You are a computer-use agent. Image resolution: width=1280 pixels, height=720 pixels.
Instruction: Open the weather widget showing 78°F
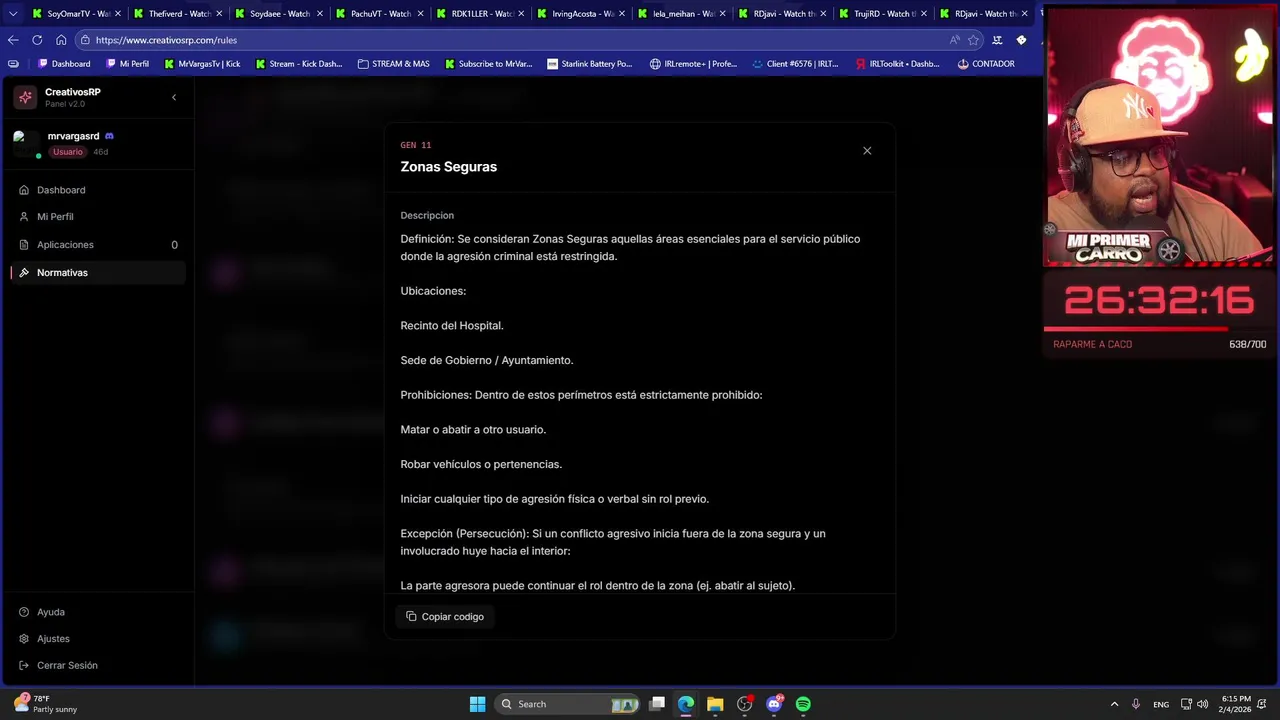click(45, 704)
